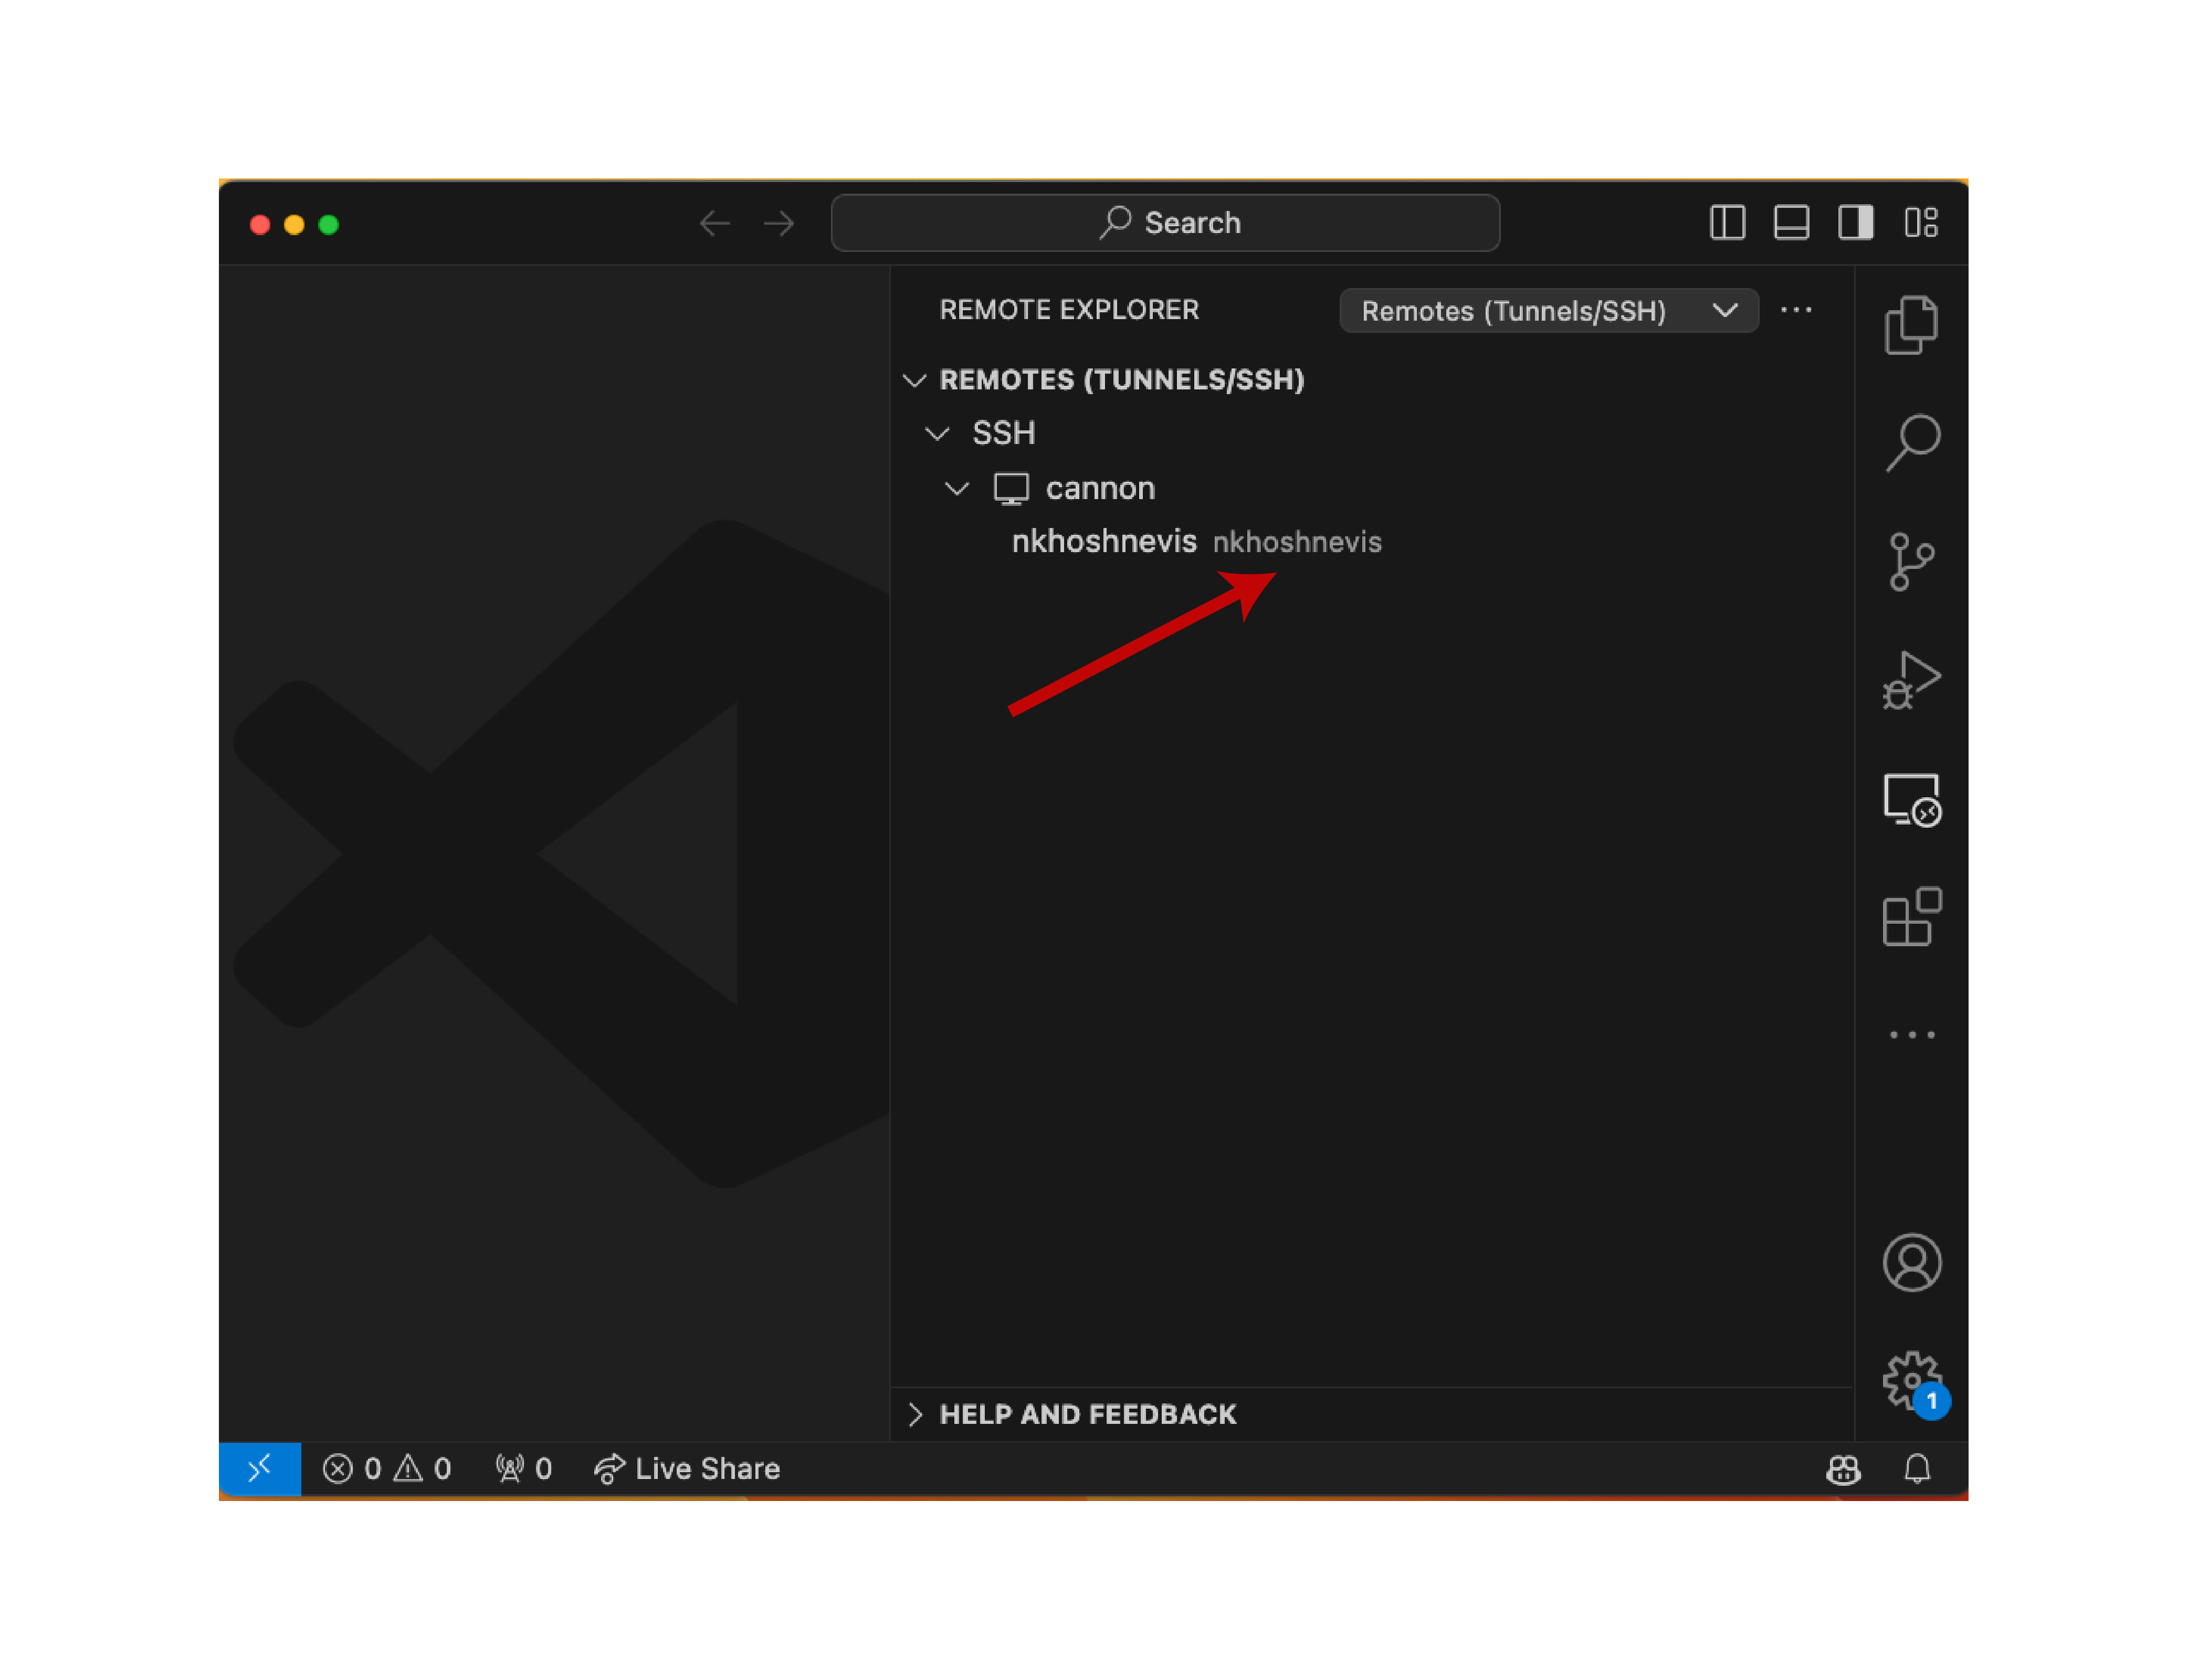The height and width of the screenshot is (1680, 2188).
Task: Click the Search command center field
Action: coord(1165,222)
